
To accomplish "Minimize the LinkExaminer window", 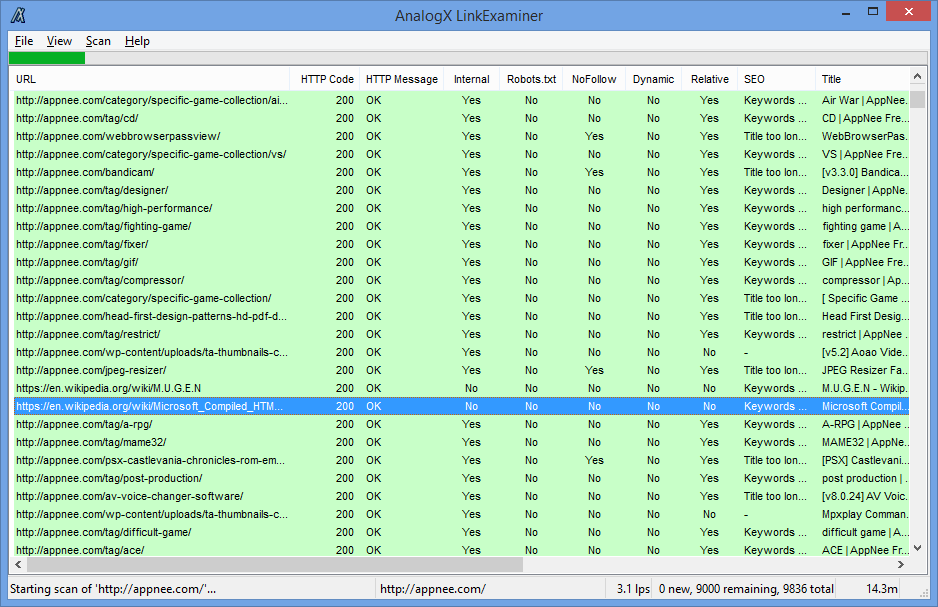I will 846,12.
